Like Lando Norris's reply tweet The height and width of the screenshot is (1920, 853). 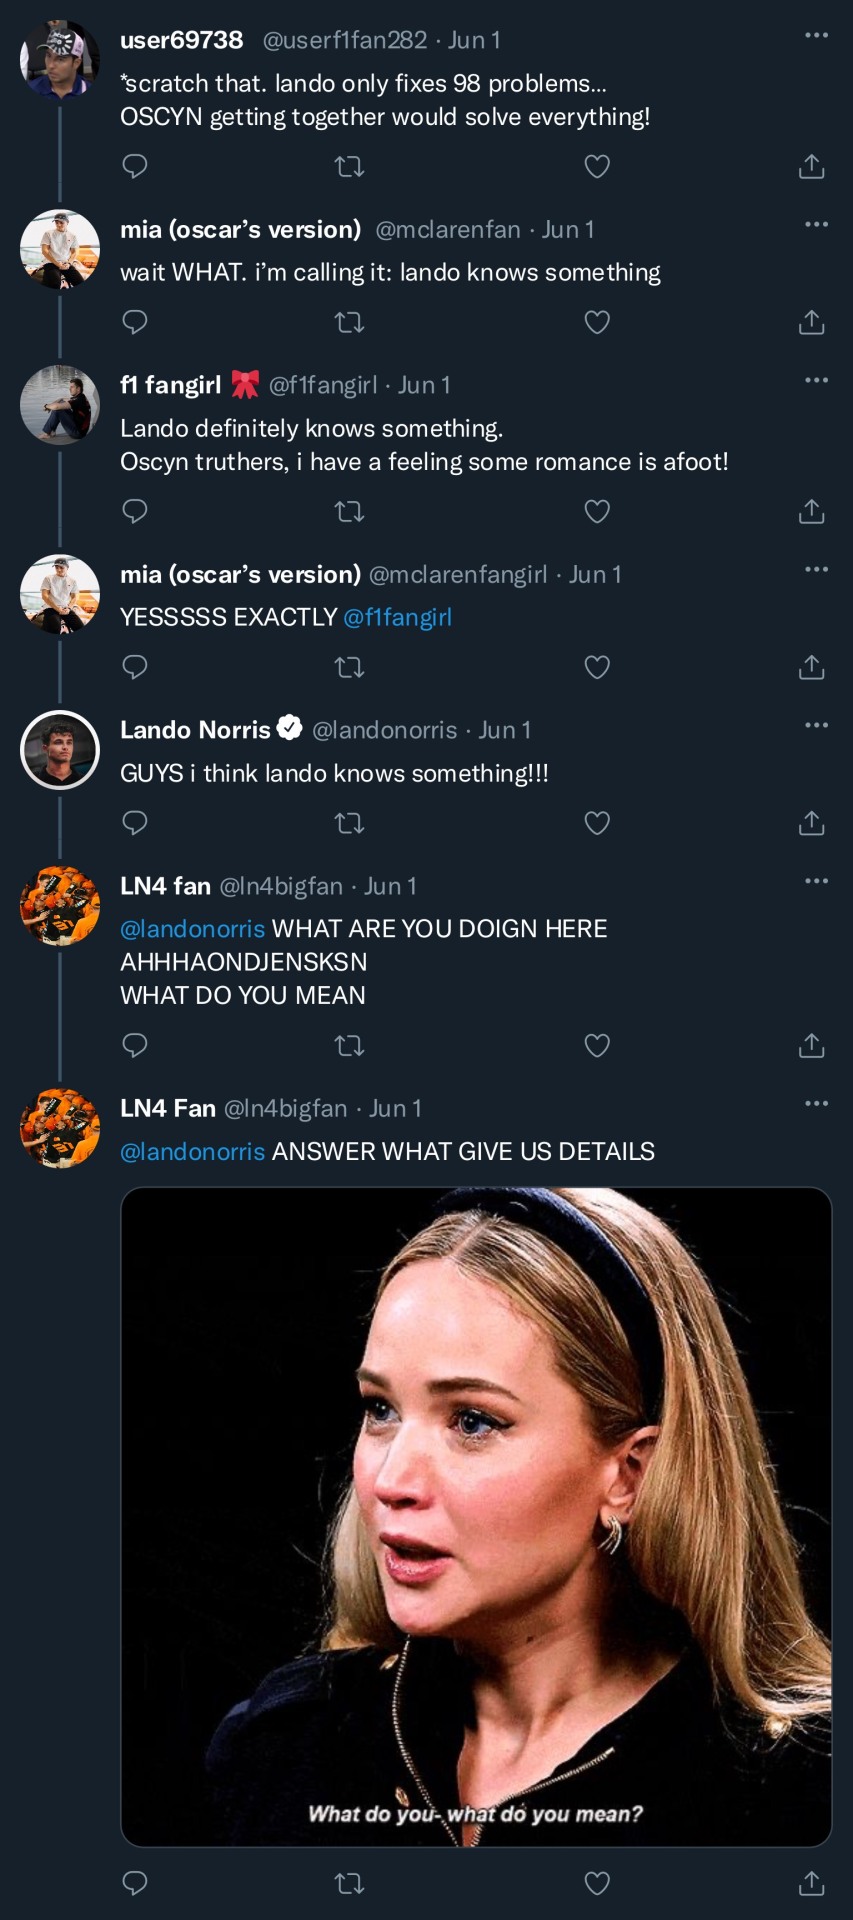point(597,823)
